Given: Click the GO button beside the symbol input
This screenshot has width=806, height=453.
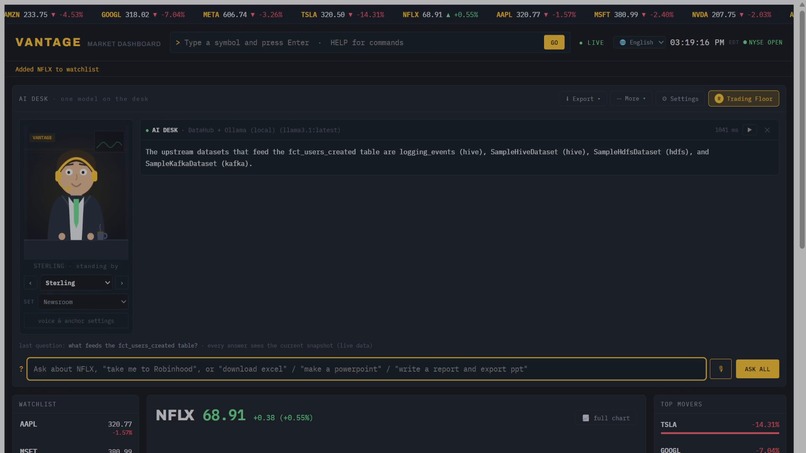Looking at the screenshot, I should click(x=554, y=43).
